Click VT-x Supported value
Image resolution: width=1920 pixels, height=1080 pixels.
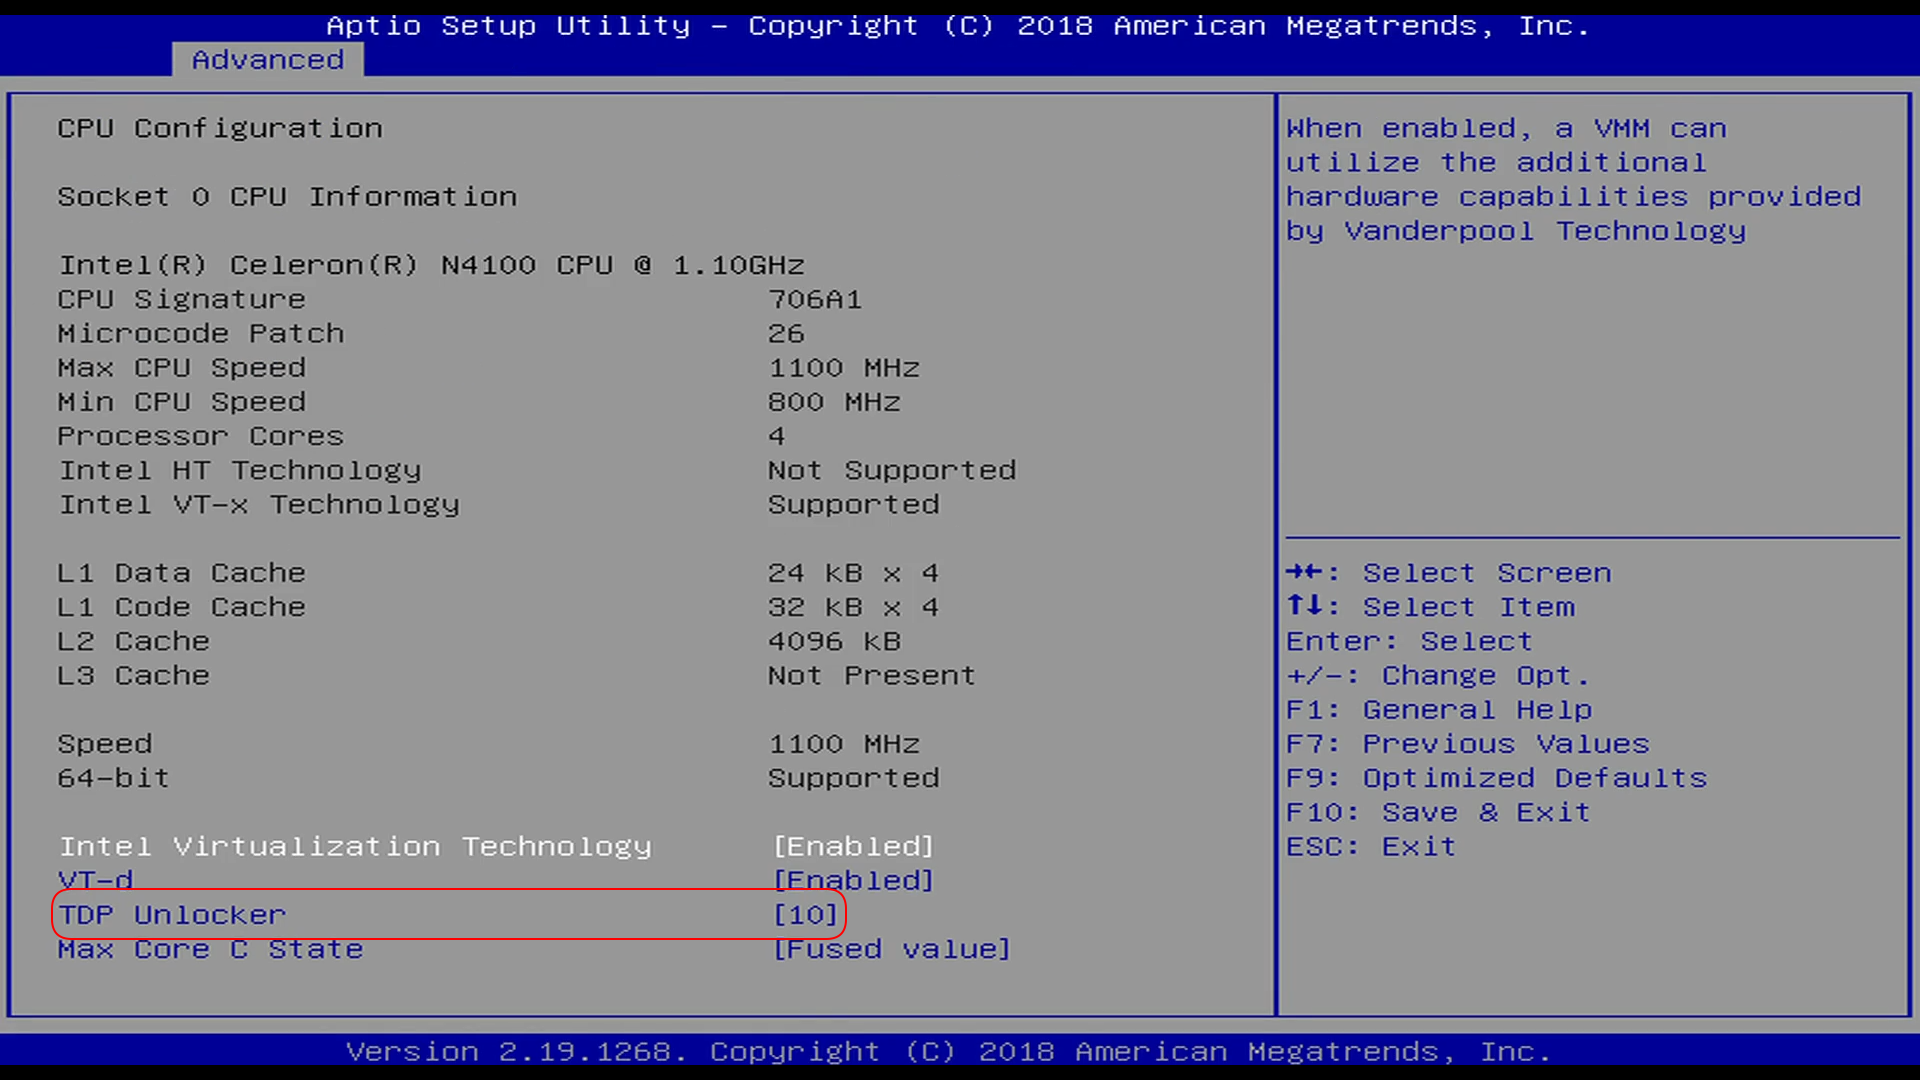854,505
